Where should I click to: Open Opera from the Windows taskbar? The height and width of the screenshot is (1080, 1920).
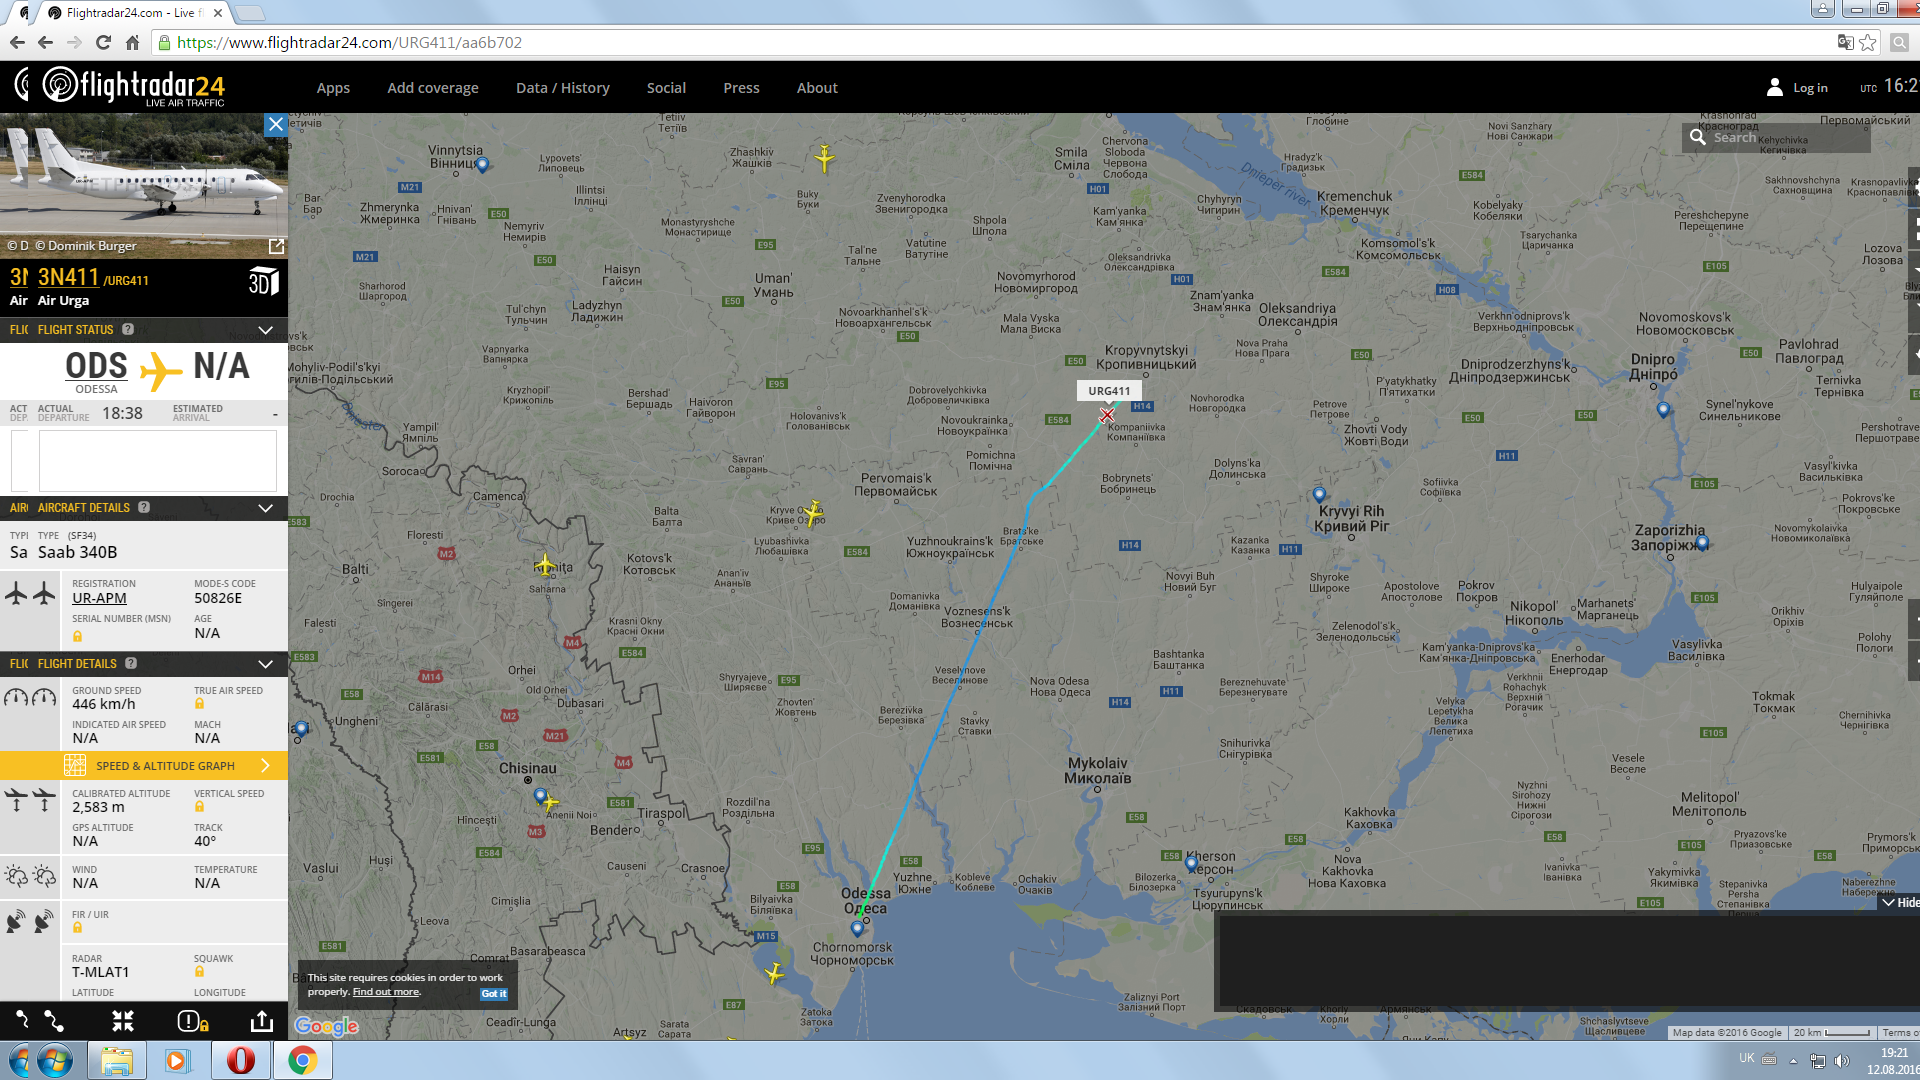(x=240, y=1060)
